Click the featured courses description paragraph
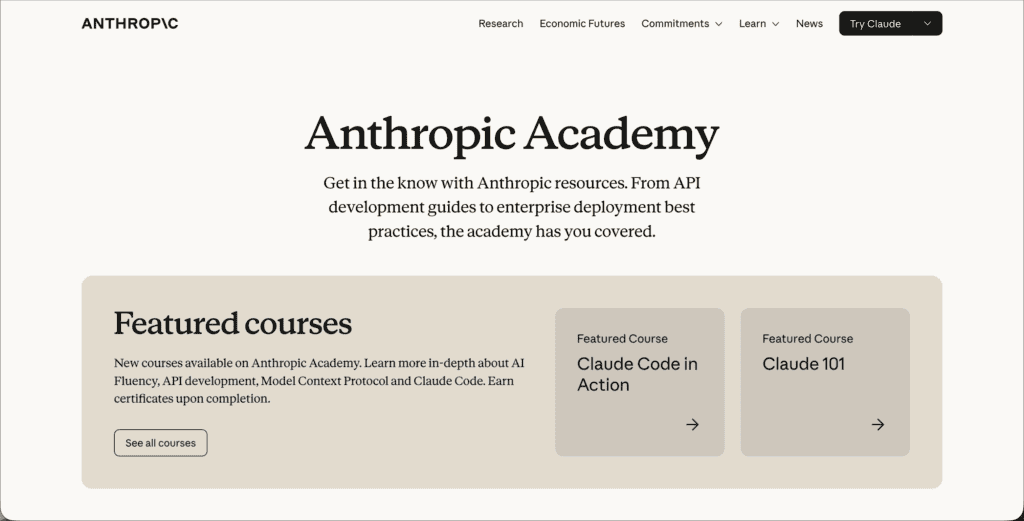The image size is (1024, 521). [x=319, y=381]
